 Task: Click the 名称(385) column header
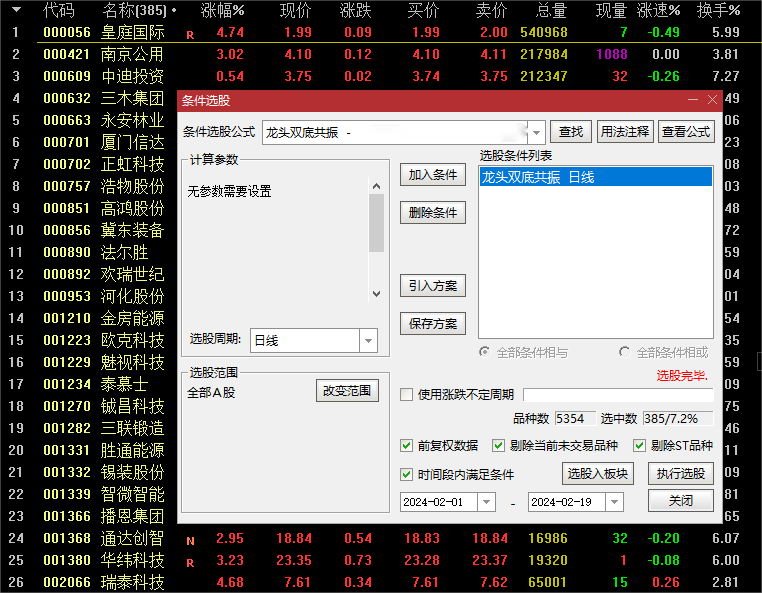tap(135, 10)
